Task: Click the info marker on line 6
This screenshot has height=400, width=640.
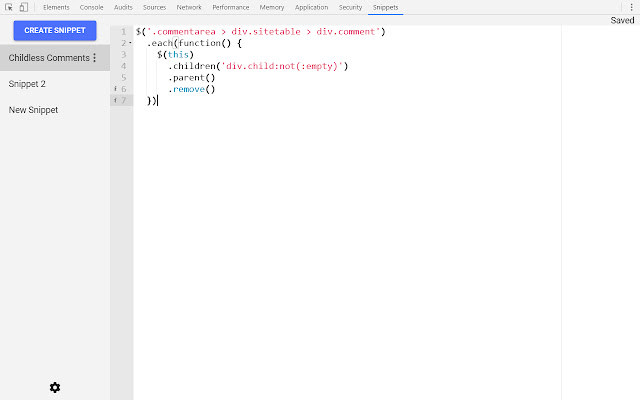Action: pos(116,89)
